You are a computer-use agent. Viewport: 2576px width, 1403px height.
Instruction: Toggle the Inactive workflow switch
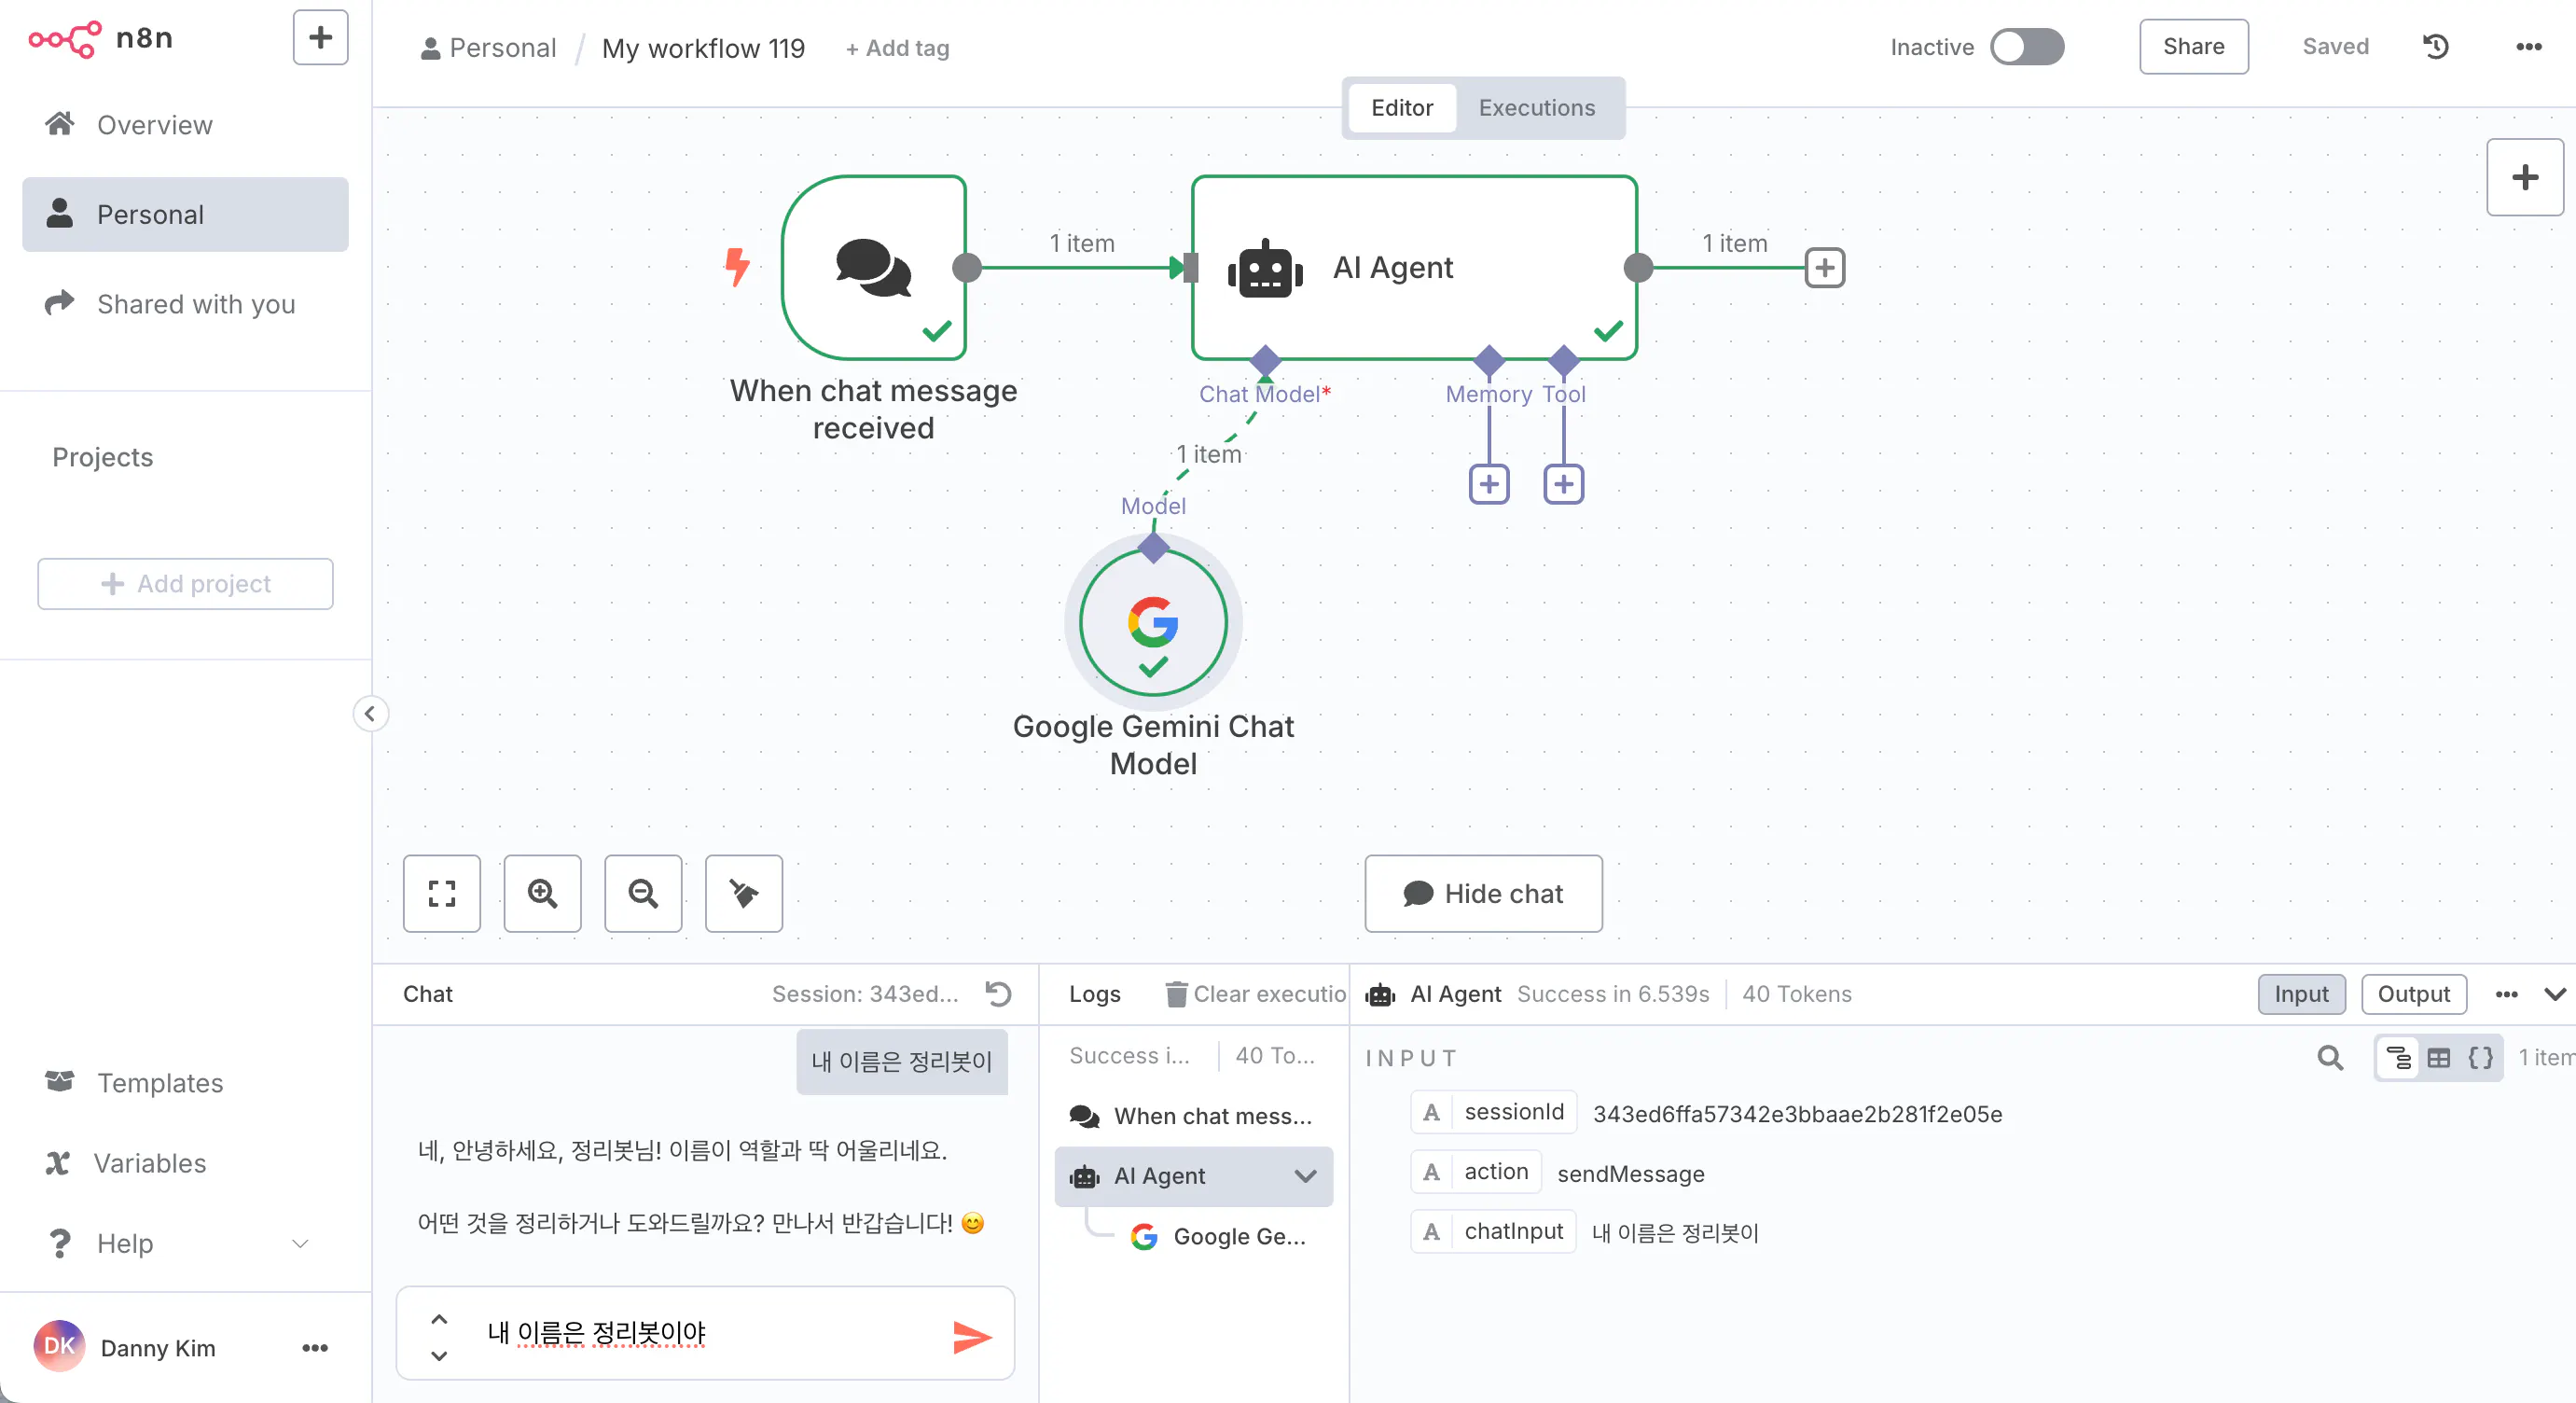pos(2026,46)
